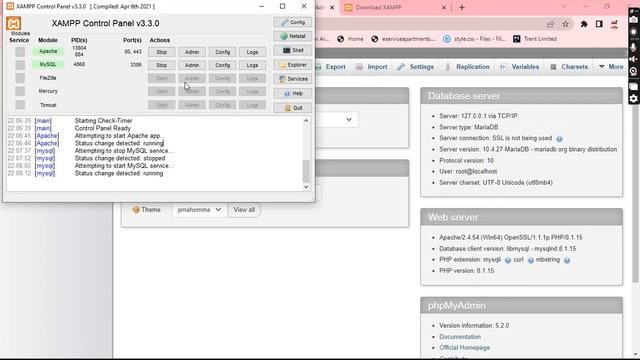This screenshot has height=360, width=640.
Task: Open Home bookmark in bookmarks bar
Action: [350, 39]
